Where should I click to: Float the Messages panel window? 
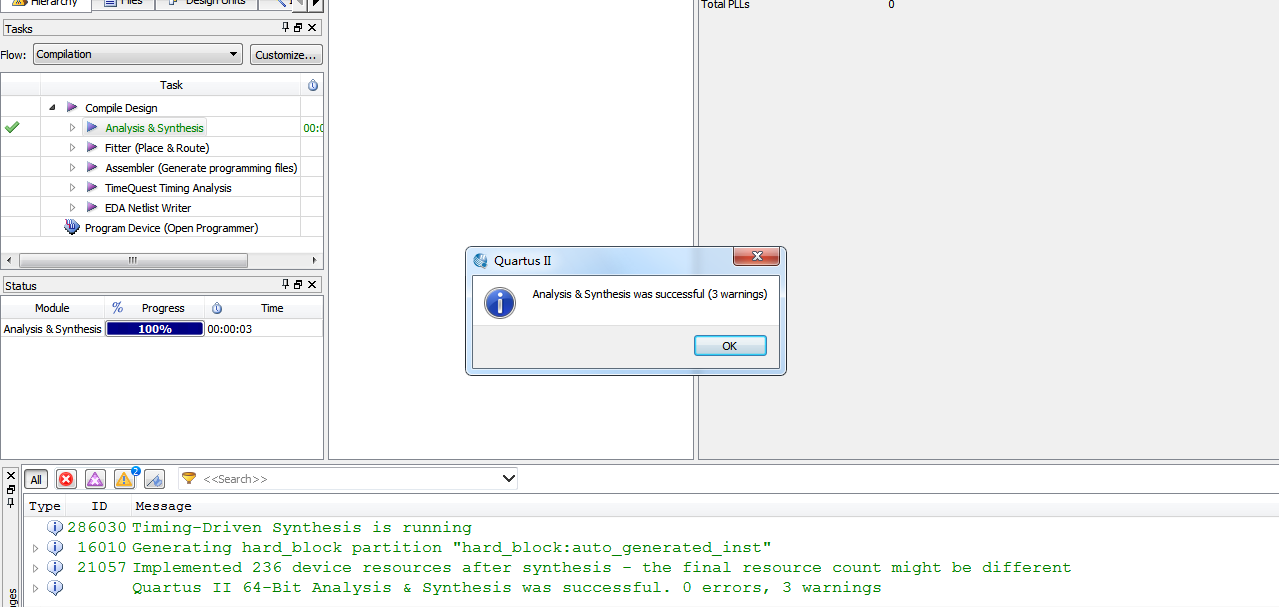pos(11,489)
